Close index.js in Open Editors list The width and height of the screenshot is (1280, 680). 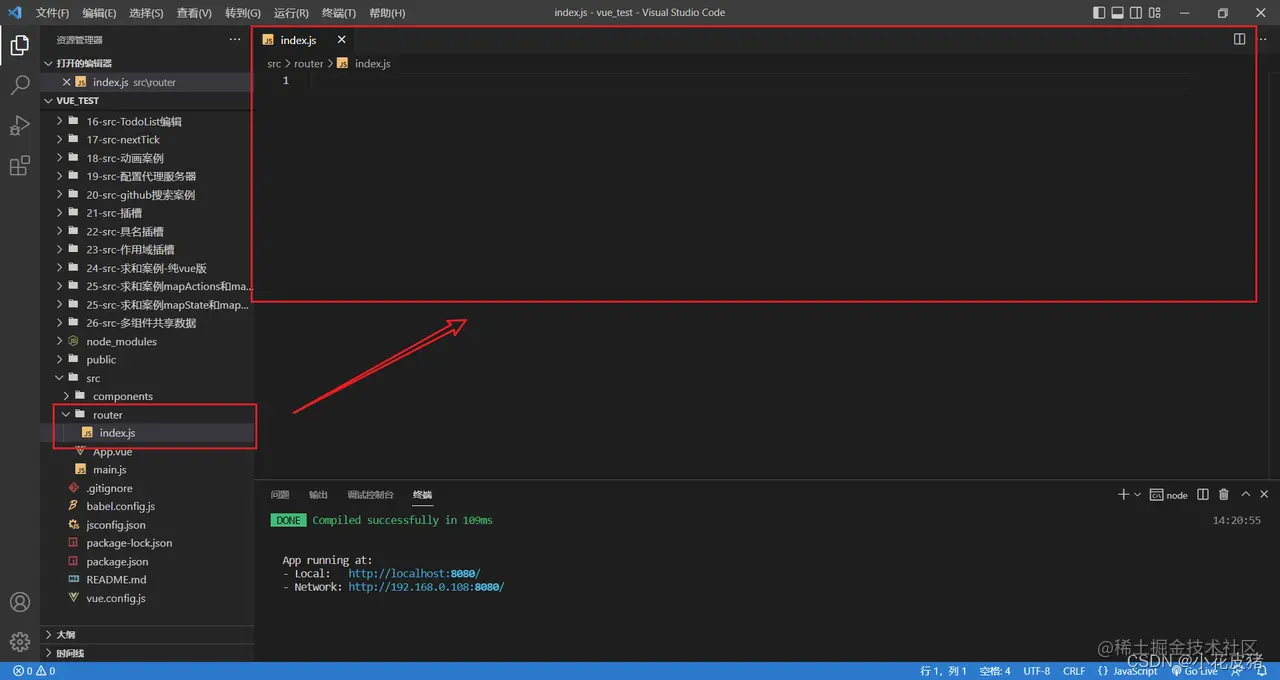coord(66,82)
